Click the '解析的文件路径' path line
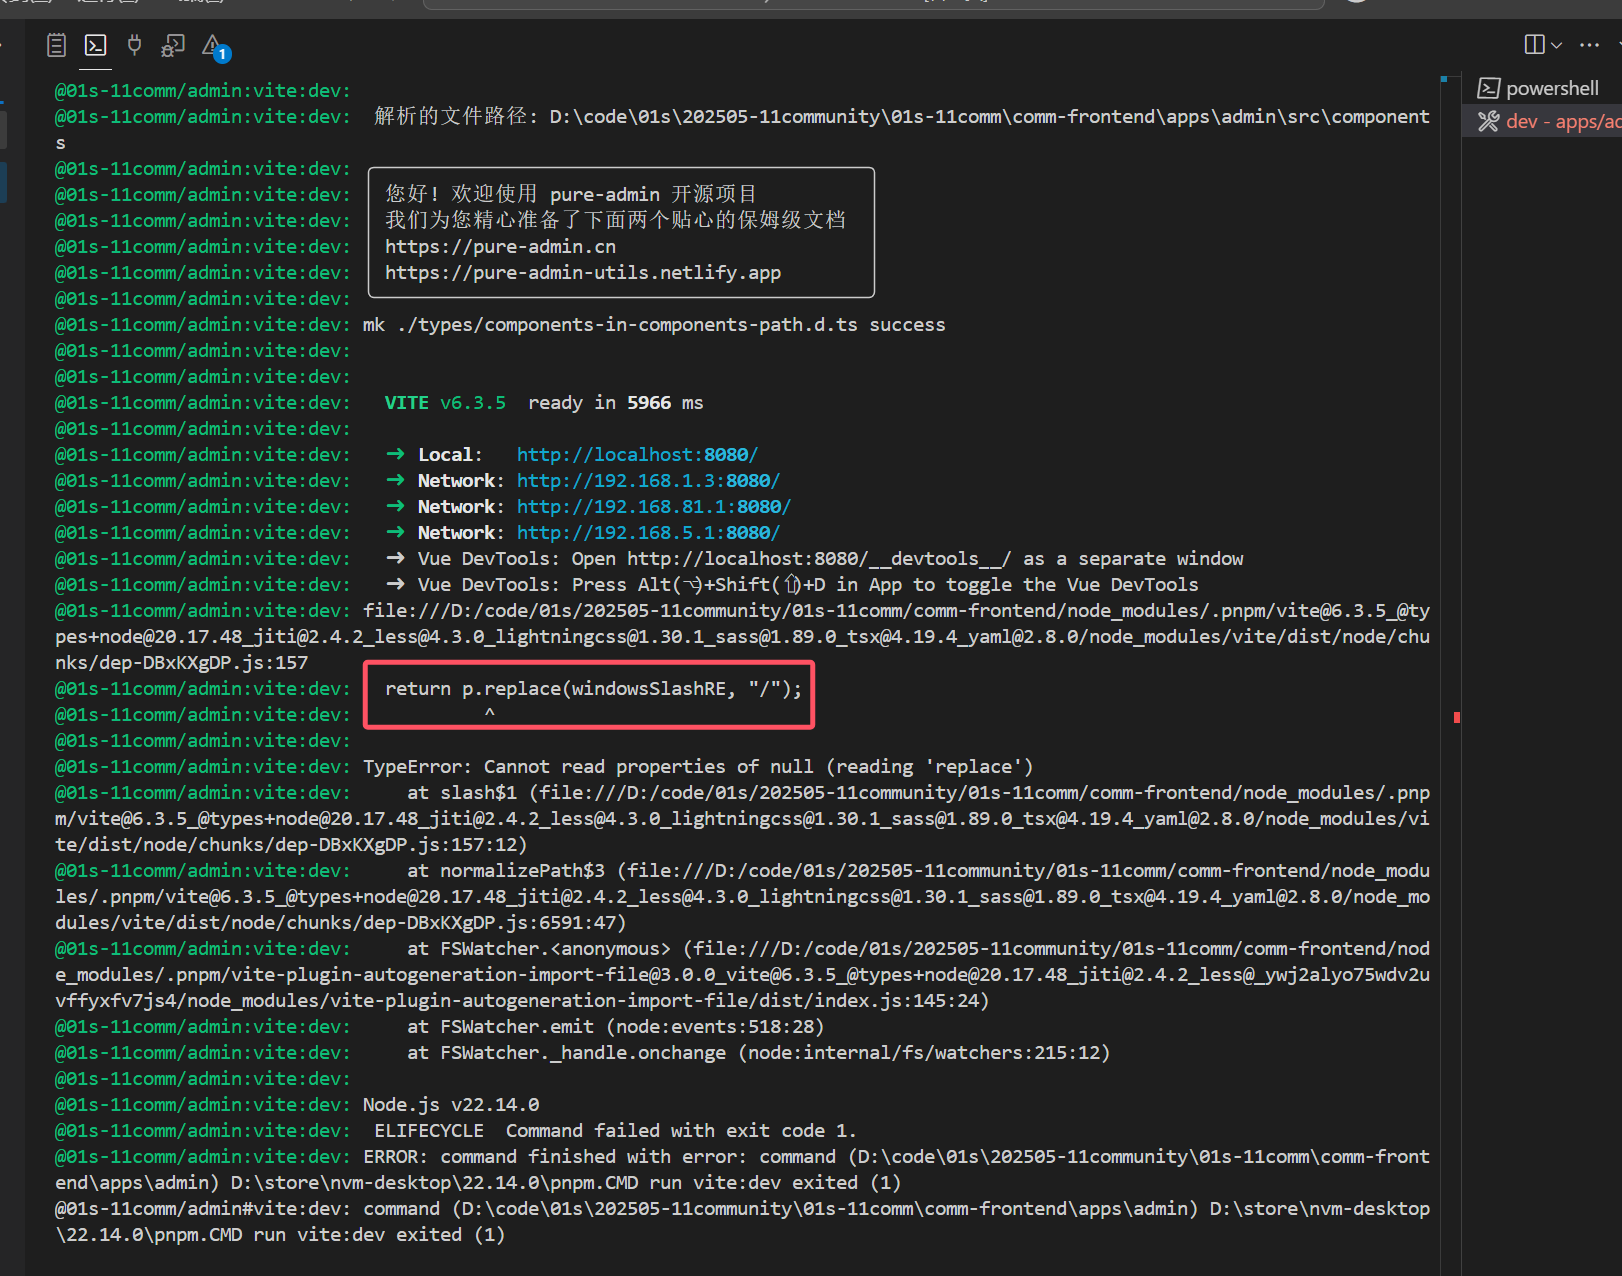The width and height of the screenshot is (1622, 1276). click(742, 130)
